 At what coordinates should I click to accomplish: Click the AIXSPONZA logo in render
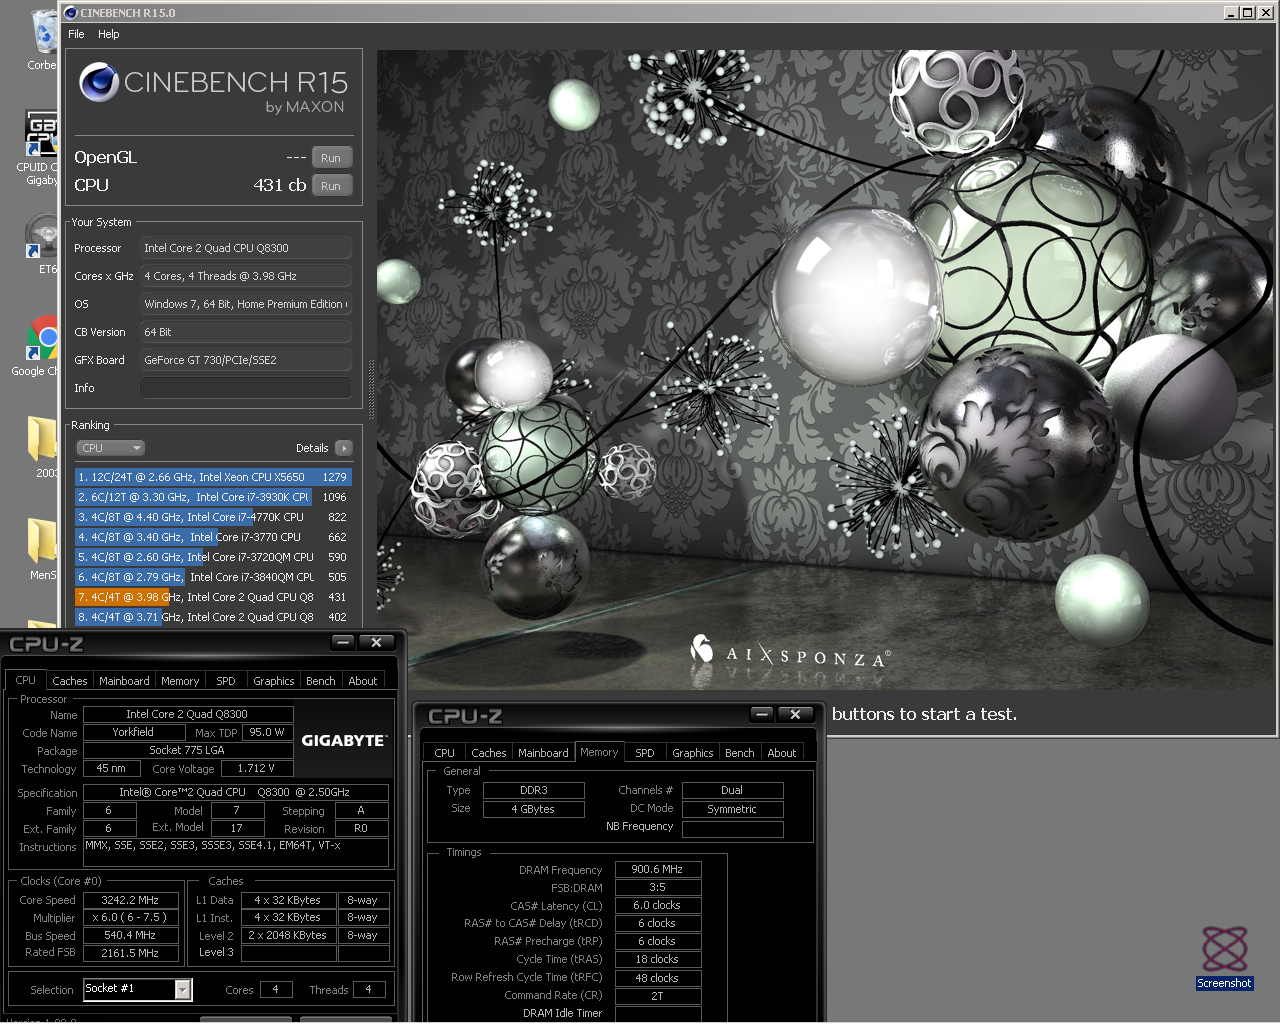click(790, 653)
